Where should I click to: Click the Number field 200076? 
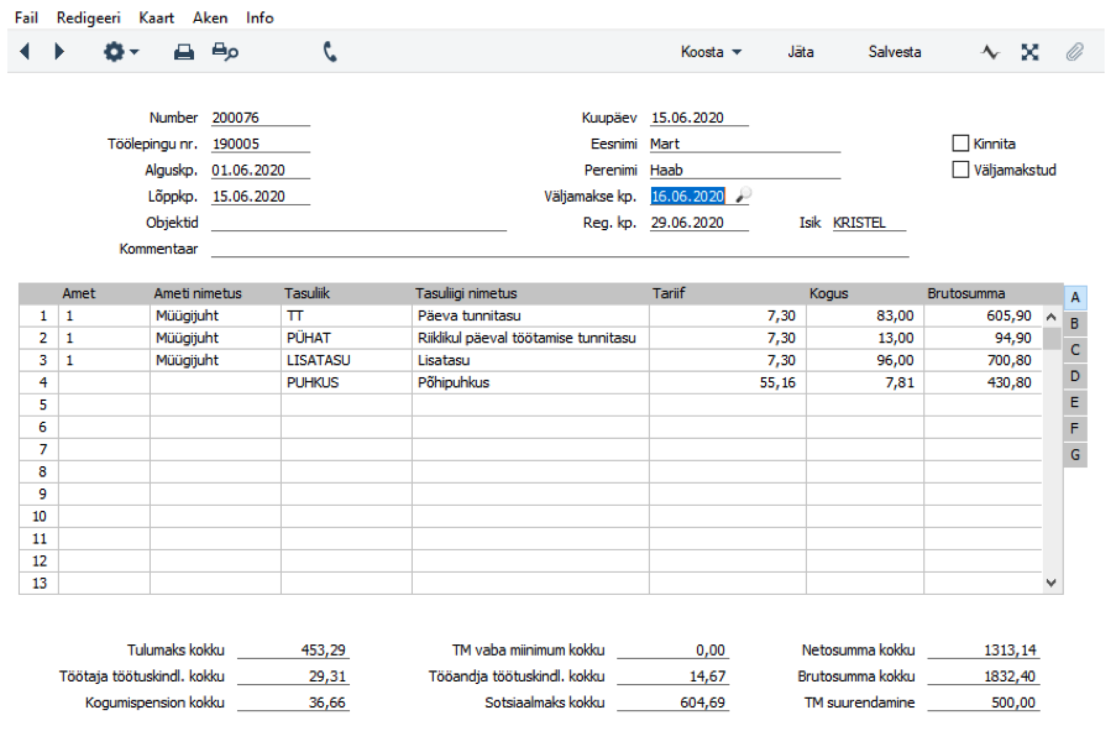tap(260, 118)
